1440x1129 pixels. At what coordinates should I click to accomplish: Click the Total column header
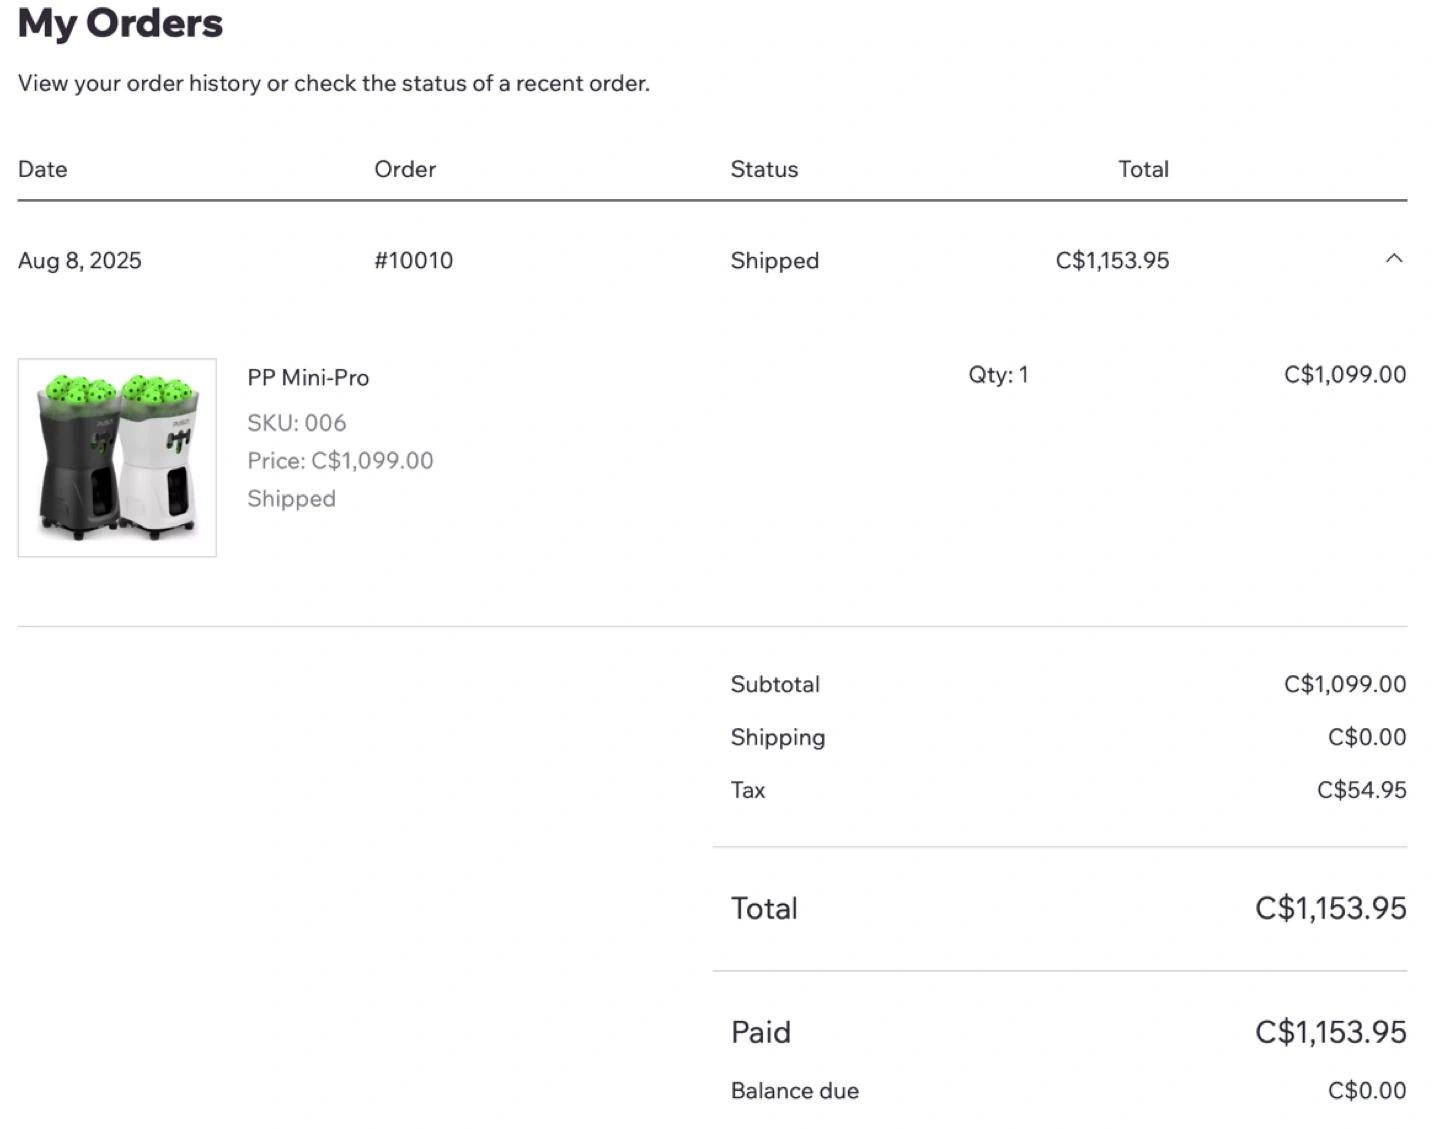coord(1143,169)
